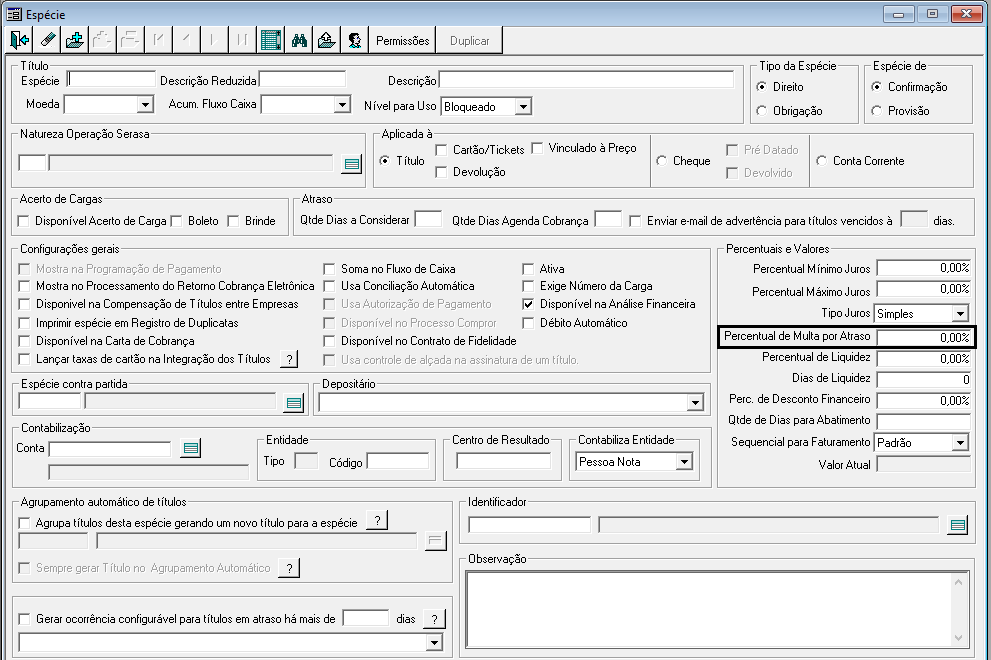This screenshot has width=991, height=660.
Task: Open Nível para Uso dropdown
Action: pos(523,107)
